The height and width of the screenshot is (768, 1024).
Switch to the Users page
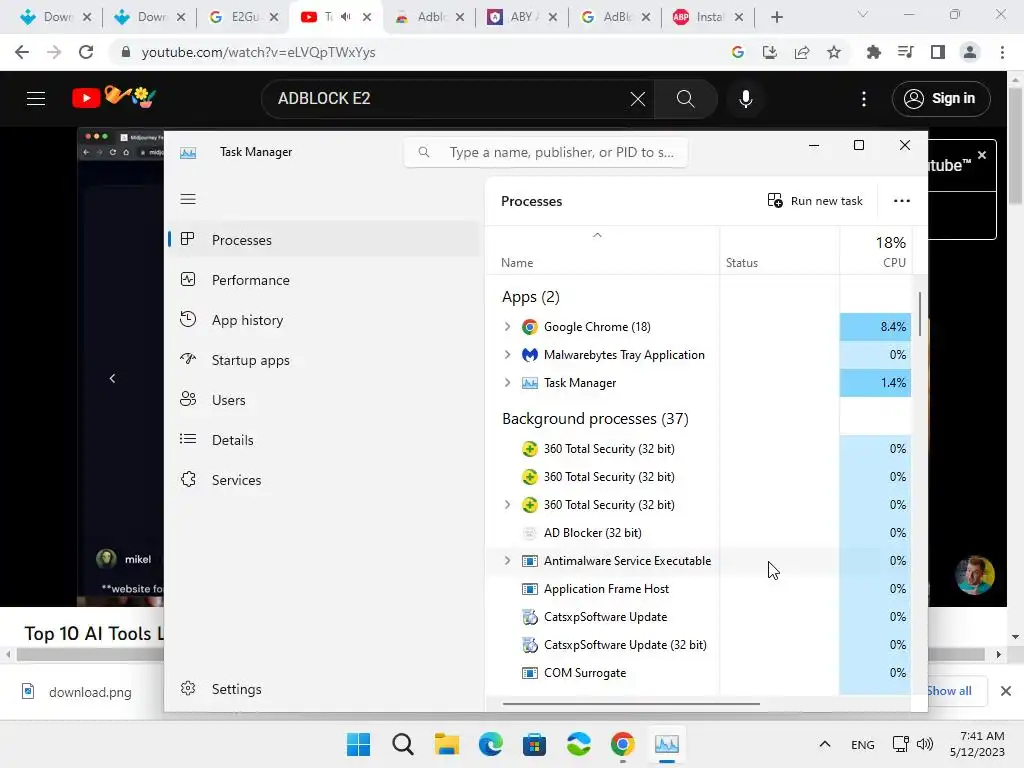point(324,400)
